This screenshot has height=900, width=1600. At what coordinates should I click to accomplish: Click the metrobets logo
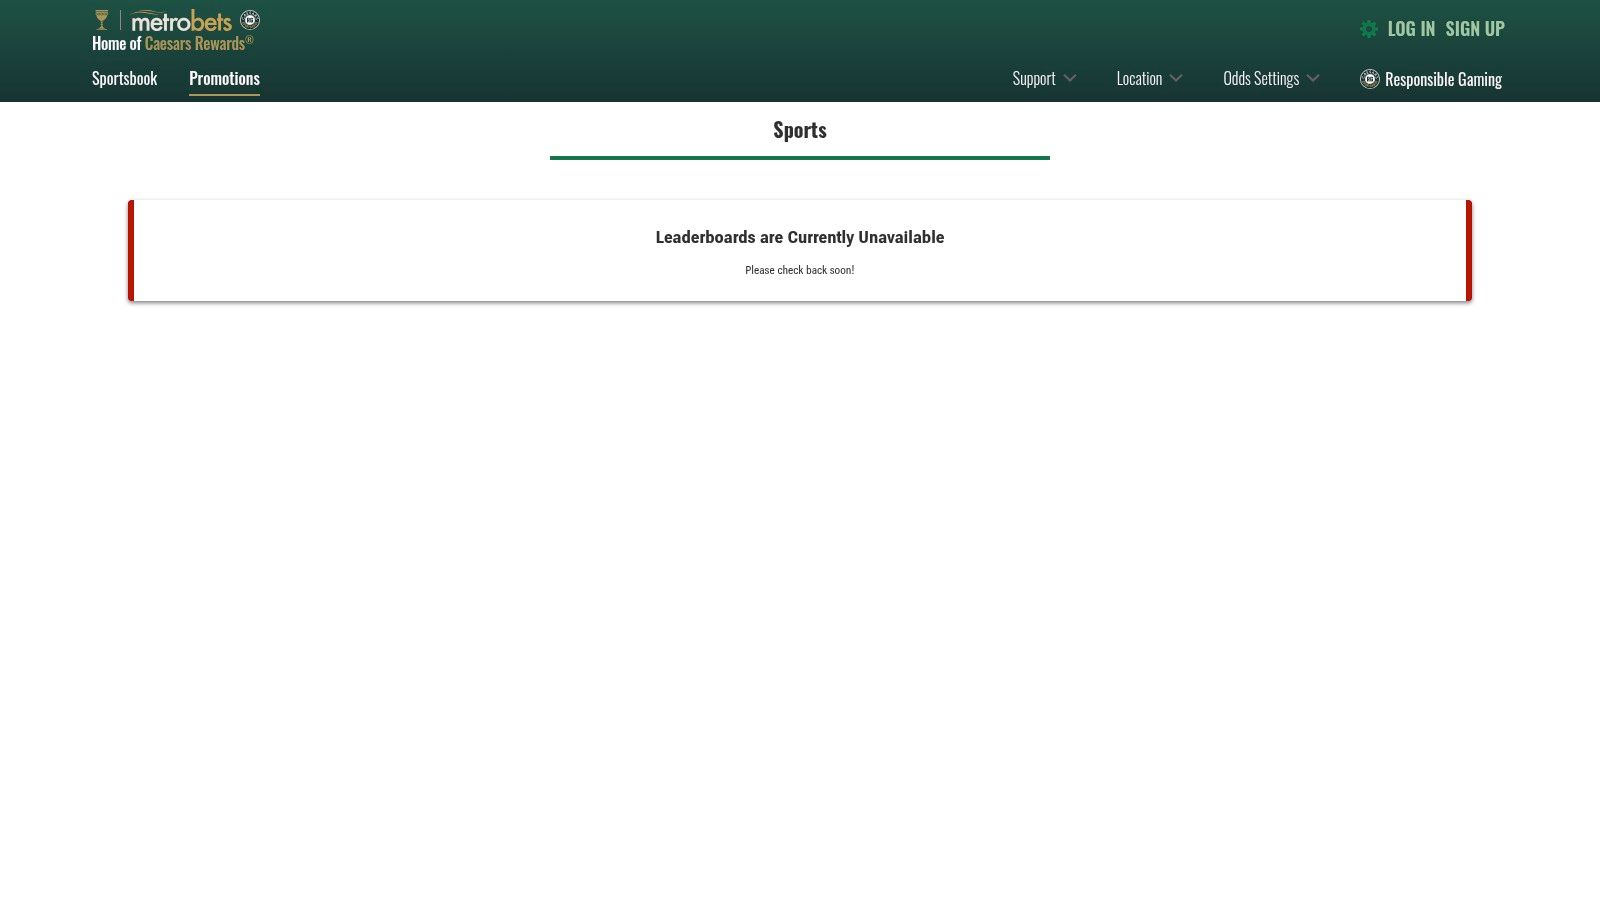[x=180, y=20]
